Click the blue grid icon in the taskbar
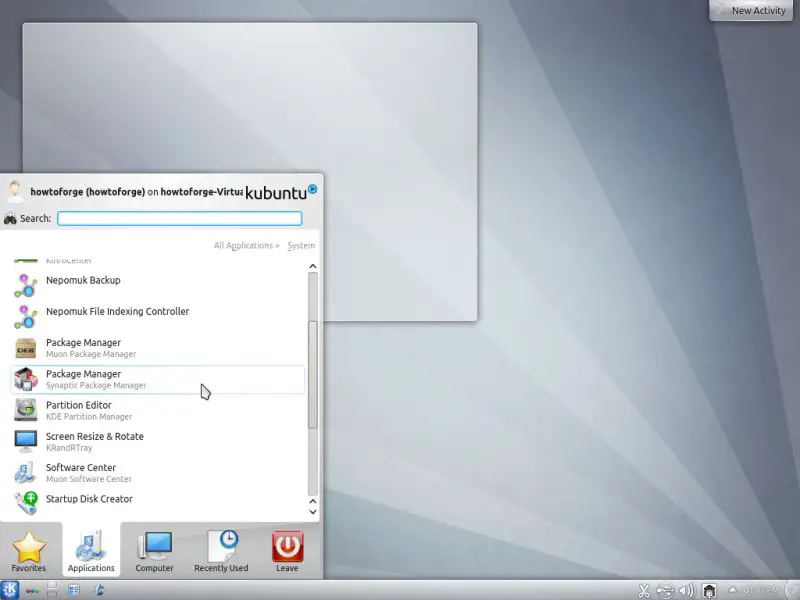This screenshot has width=800, height=600. pyautogui.click(x=74, y=590)
